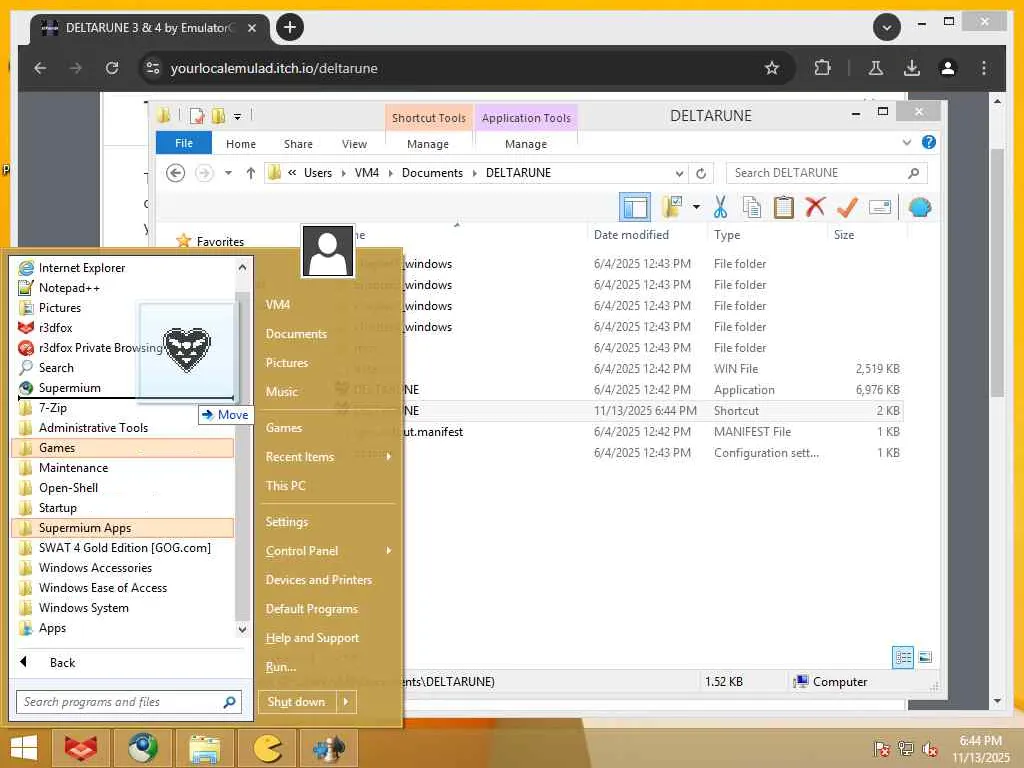Click quick access Properties icon in title bar

tap(197, 116)
